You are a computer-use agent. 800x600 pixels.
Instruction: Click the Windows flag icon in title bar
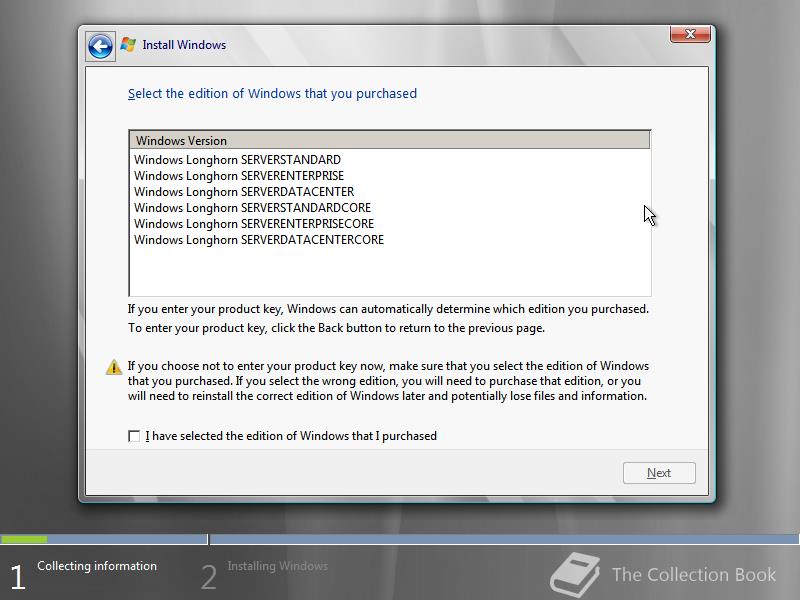click(128, 45)
